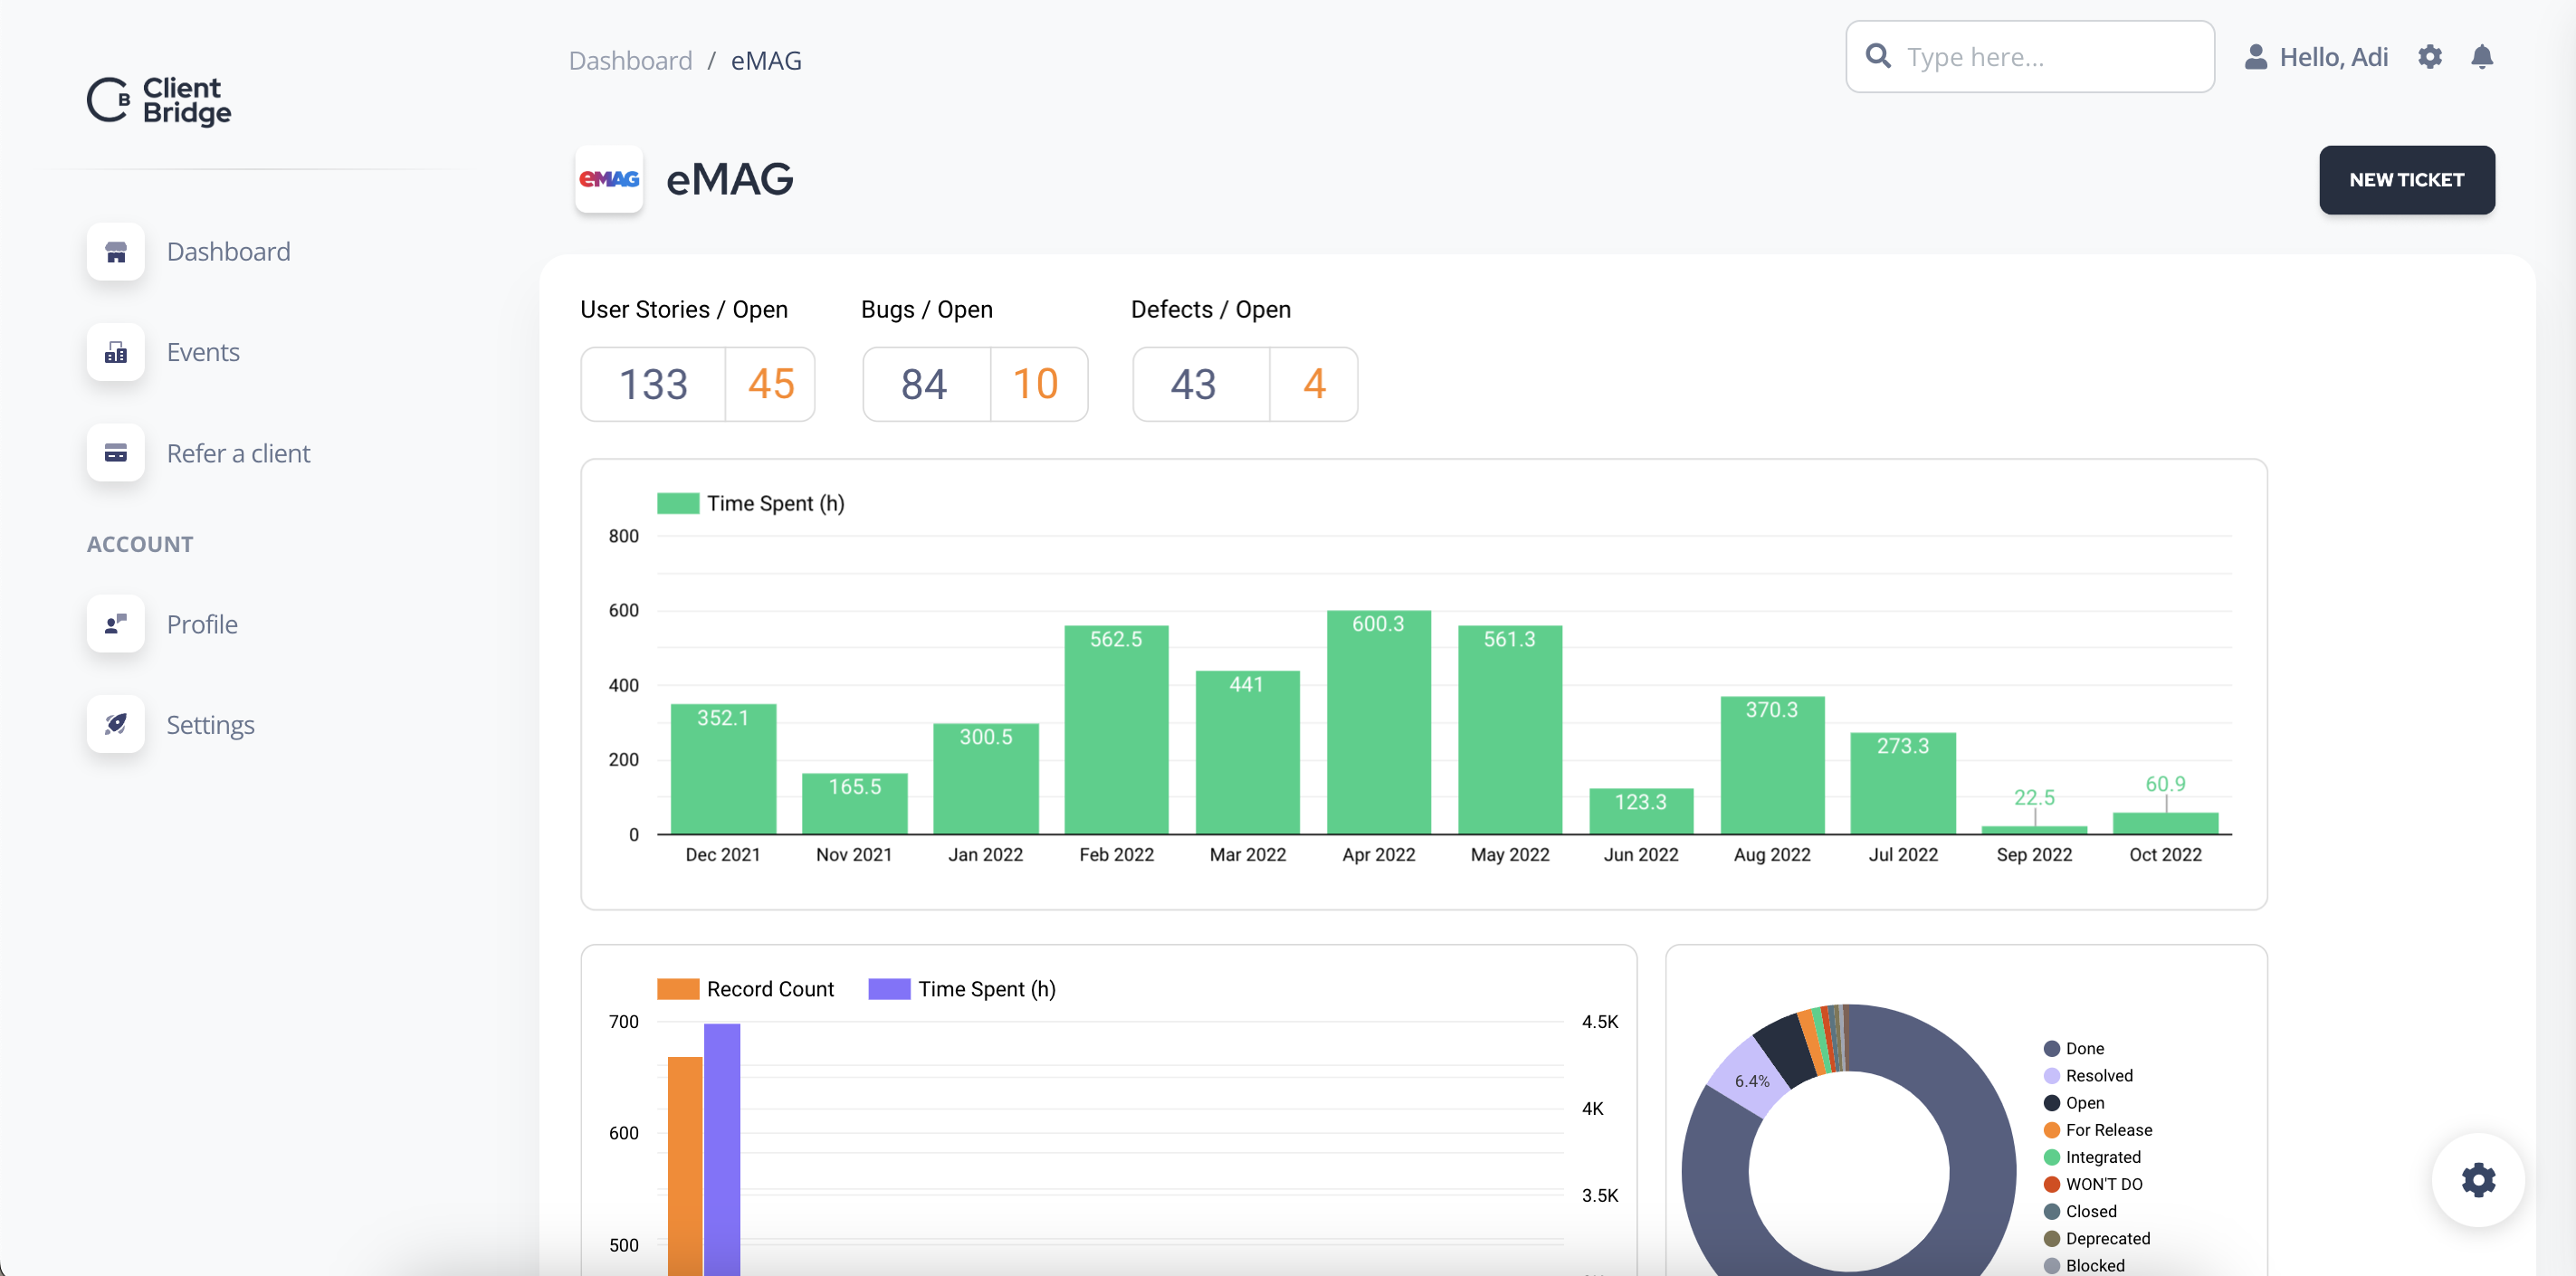2576x1276 pixels.
Task: Click the eMAG company logo thumbnail
Action: pyautogui.click(x=608, y=179)
